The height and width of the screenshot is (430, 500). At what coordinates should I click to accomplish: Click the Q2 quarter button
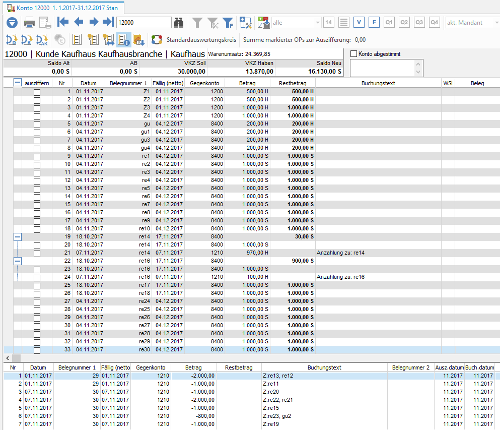pyautogui.click(x=404, y=22)
